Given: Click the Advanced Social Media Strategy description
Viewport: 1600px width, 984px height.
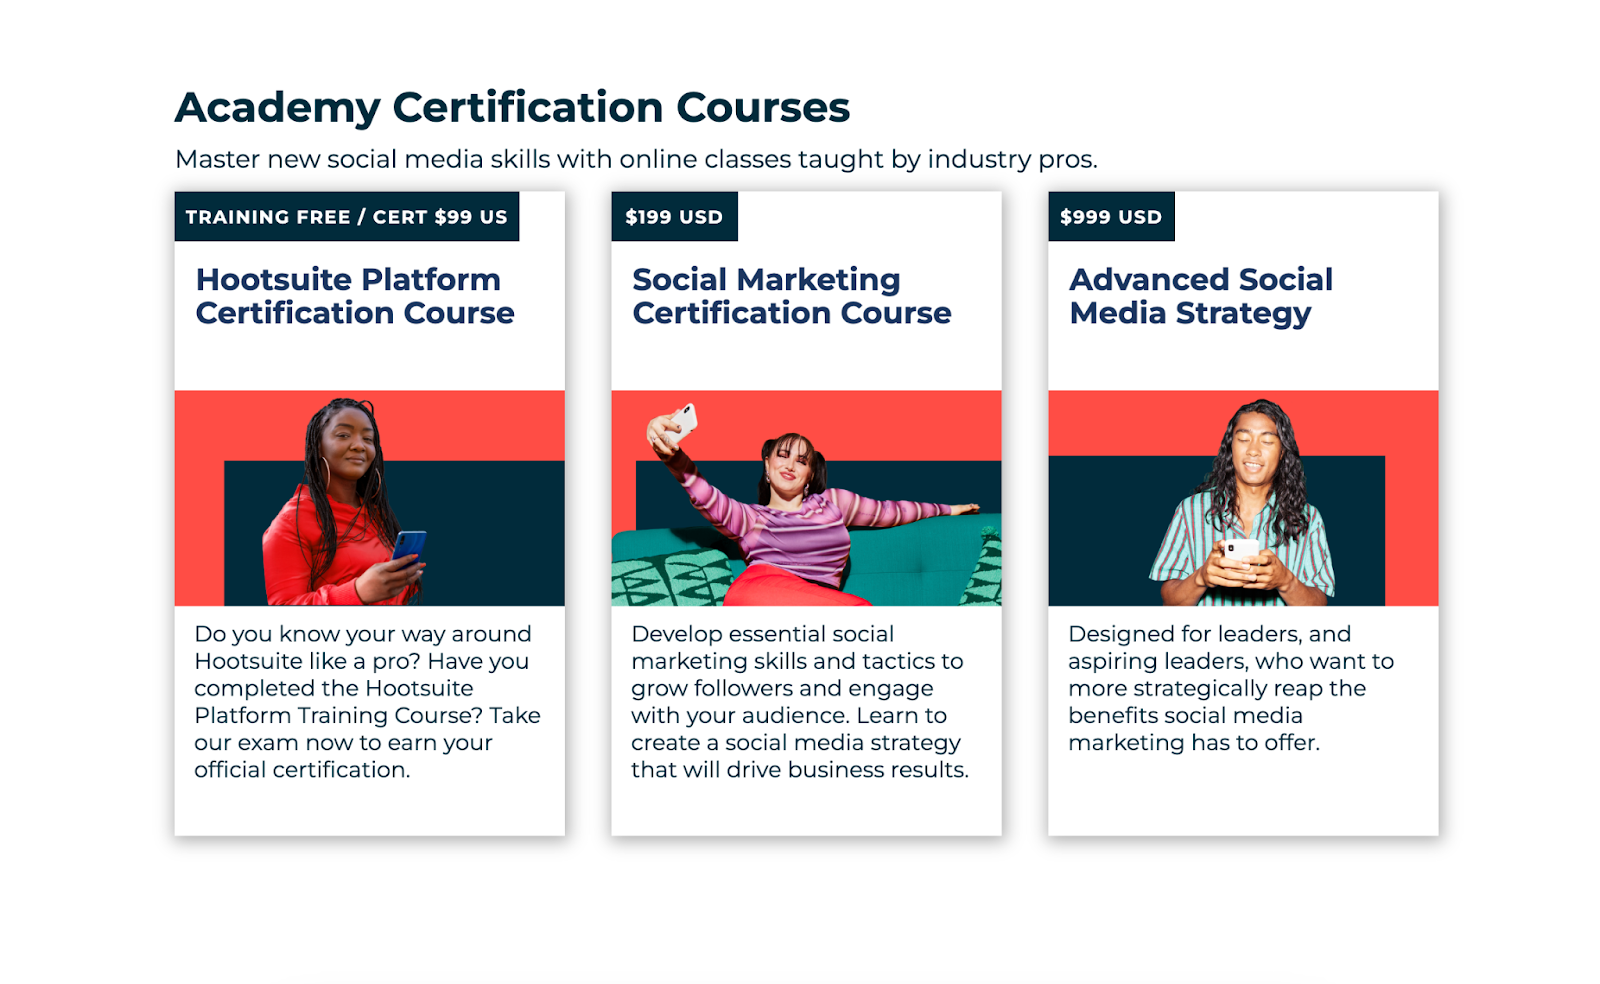Looking at the screenshot, I should [1231, 688].
